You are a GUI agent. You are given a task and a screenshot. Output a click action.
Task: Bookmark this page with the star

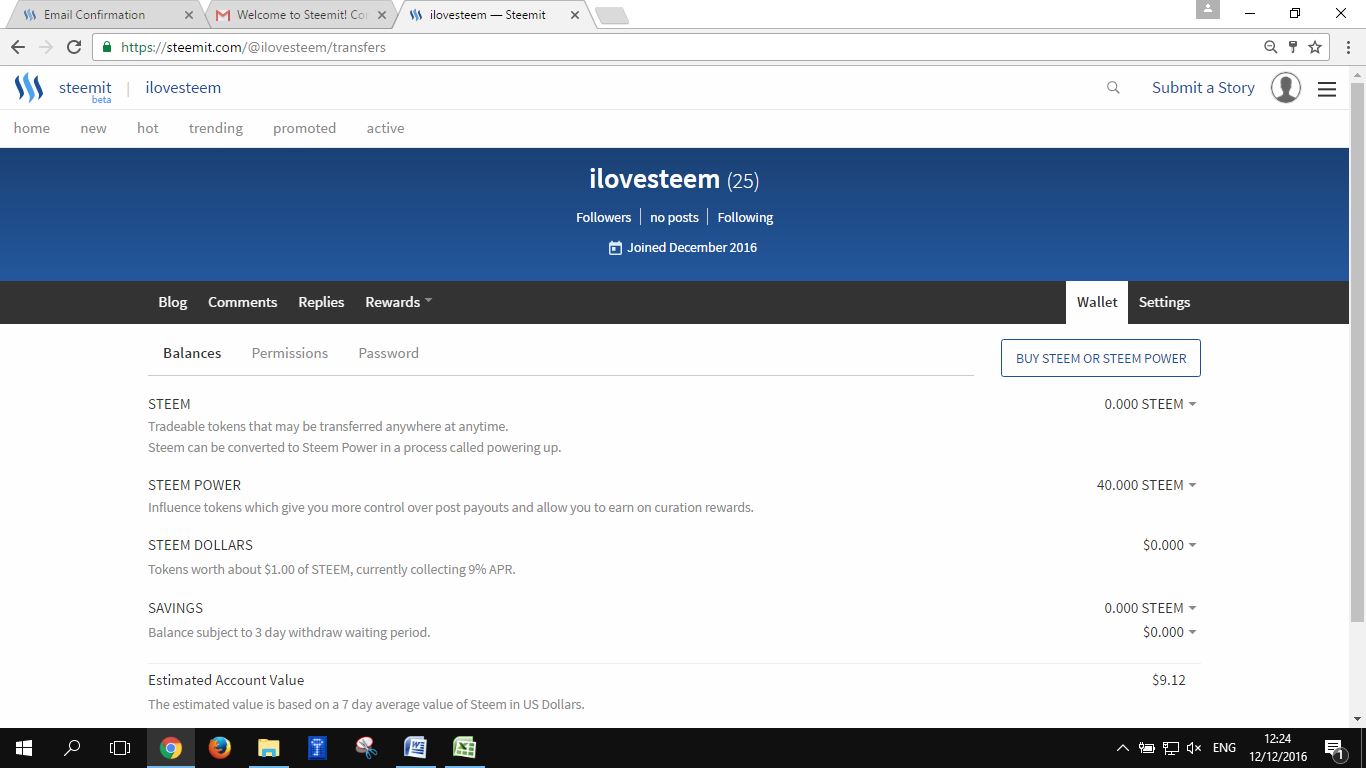click(x=1315, y=47)
